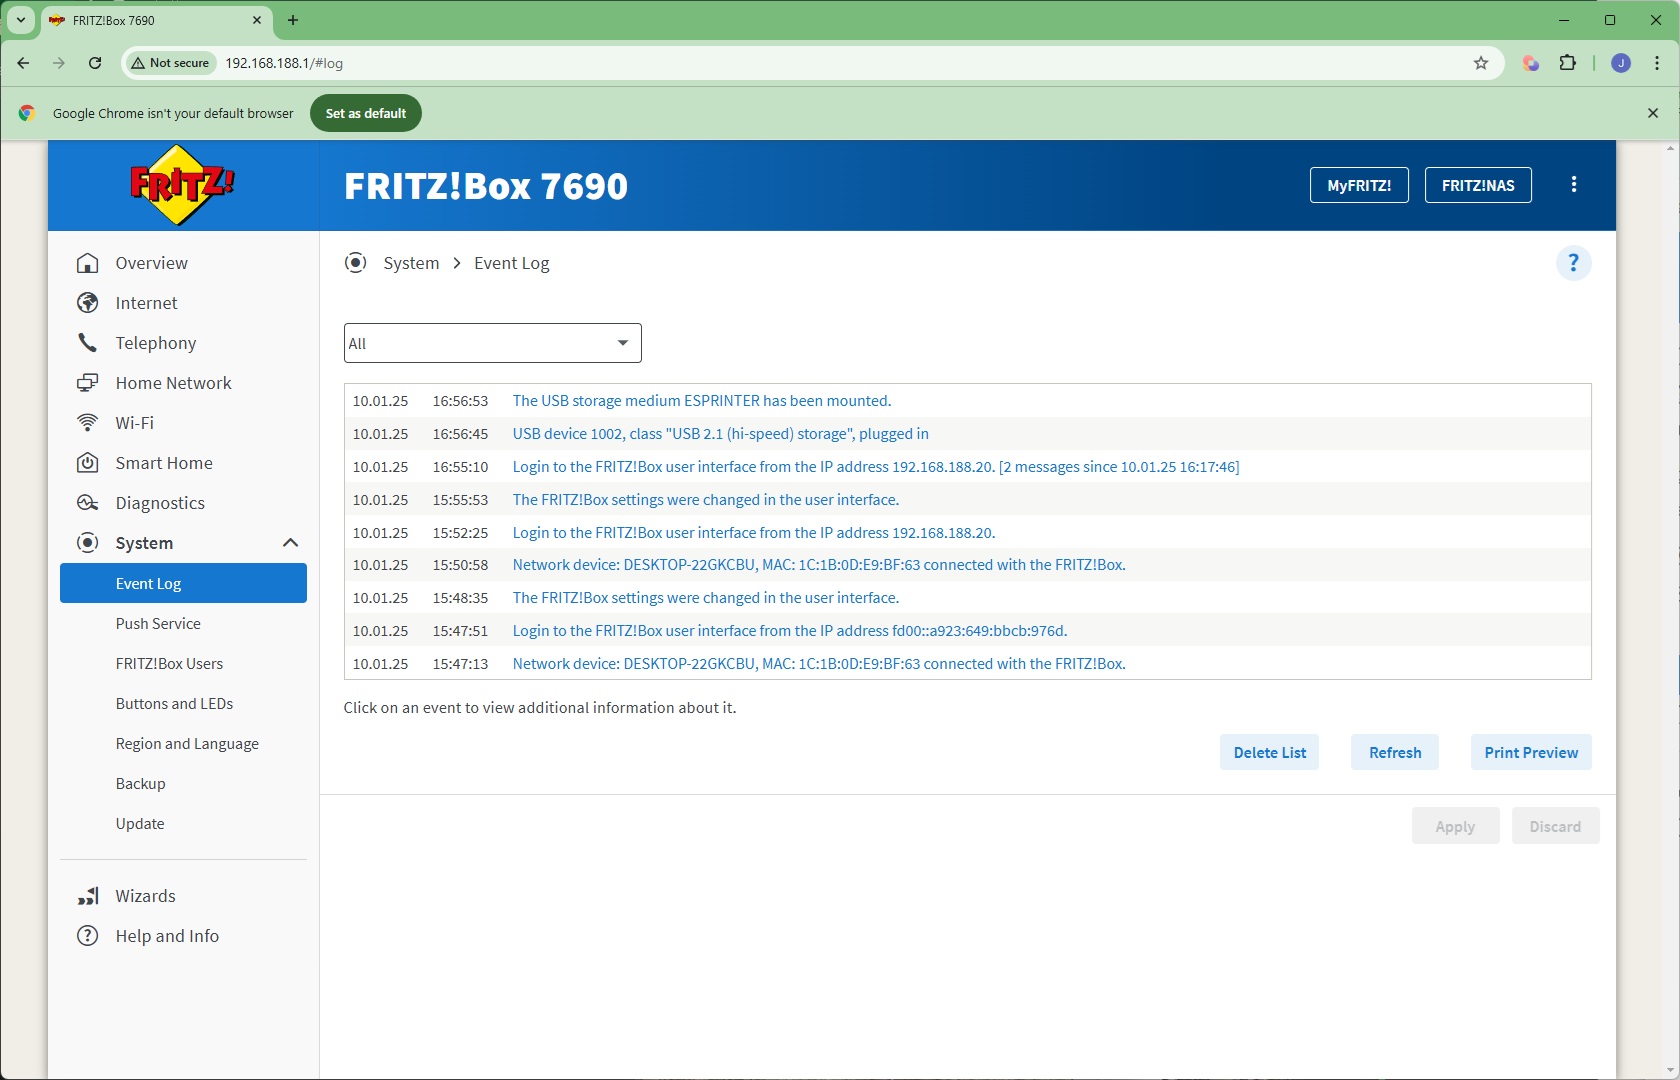Open the USB device 1002 plugged in event
1680x1080 pixels.
point(721,434)
